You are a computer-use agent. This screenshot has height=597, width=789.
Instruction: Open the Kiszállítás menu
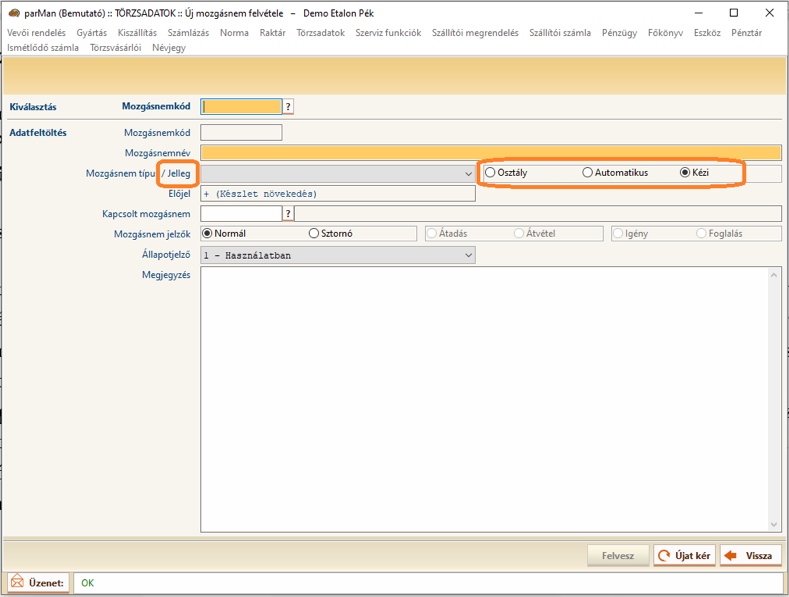pos(137,33)
